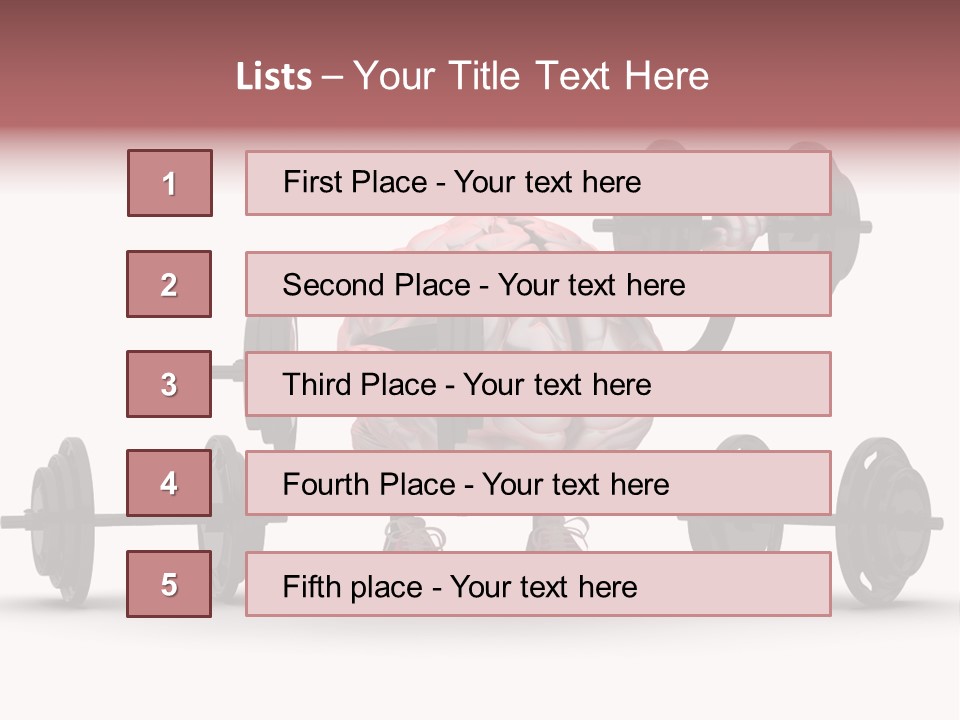Click the brain character's left sneaker
The height and width of the screenshot is (720, 960).
tap(414, 534)
